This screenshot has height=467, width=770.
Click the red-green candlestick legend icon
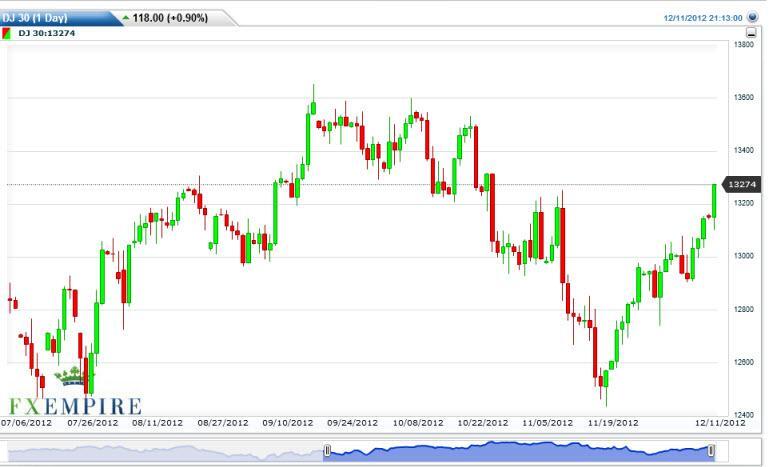(7, 33)
